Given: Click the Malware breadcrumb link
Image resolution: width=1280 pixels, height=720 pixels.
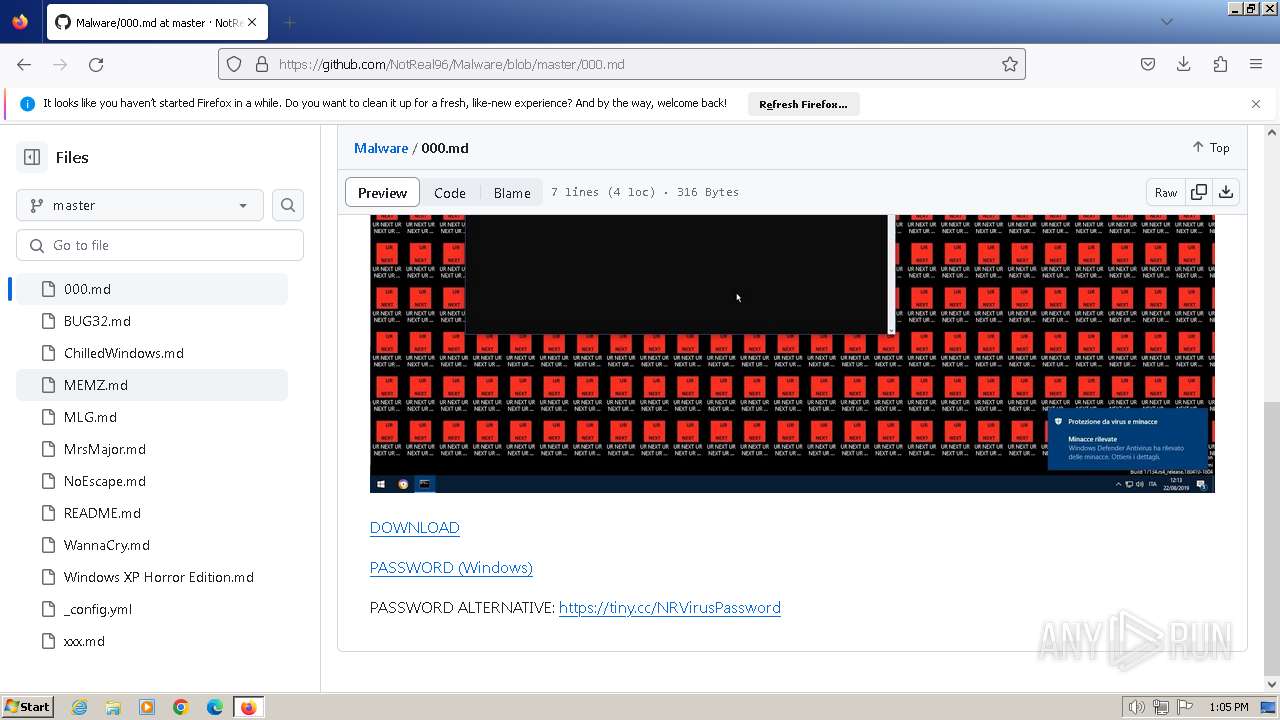Looking at the screenshot, I should point(381,148).
